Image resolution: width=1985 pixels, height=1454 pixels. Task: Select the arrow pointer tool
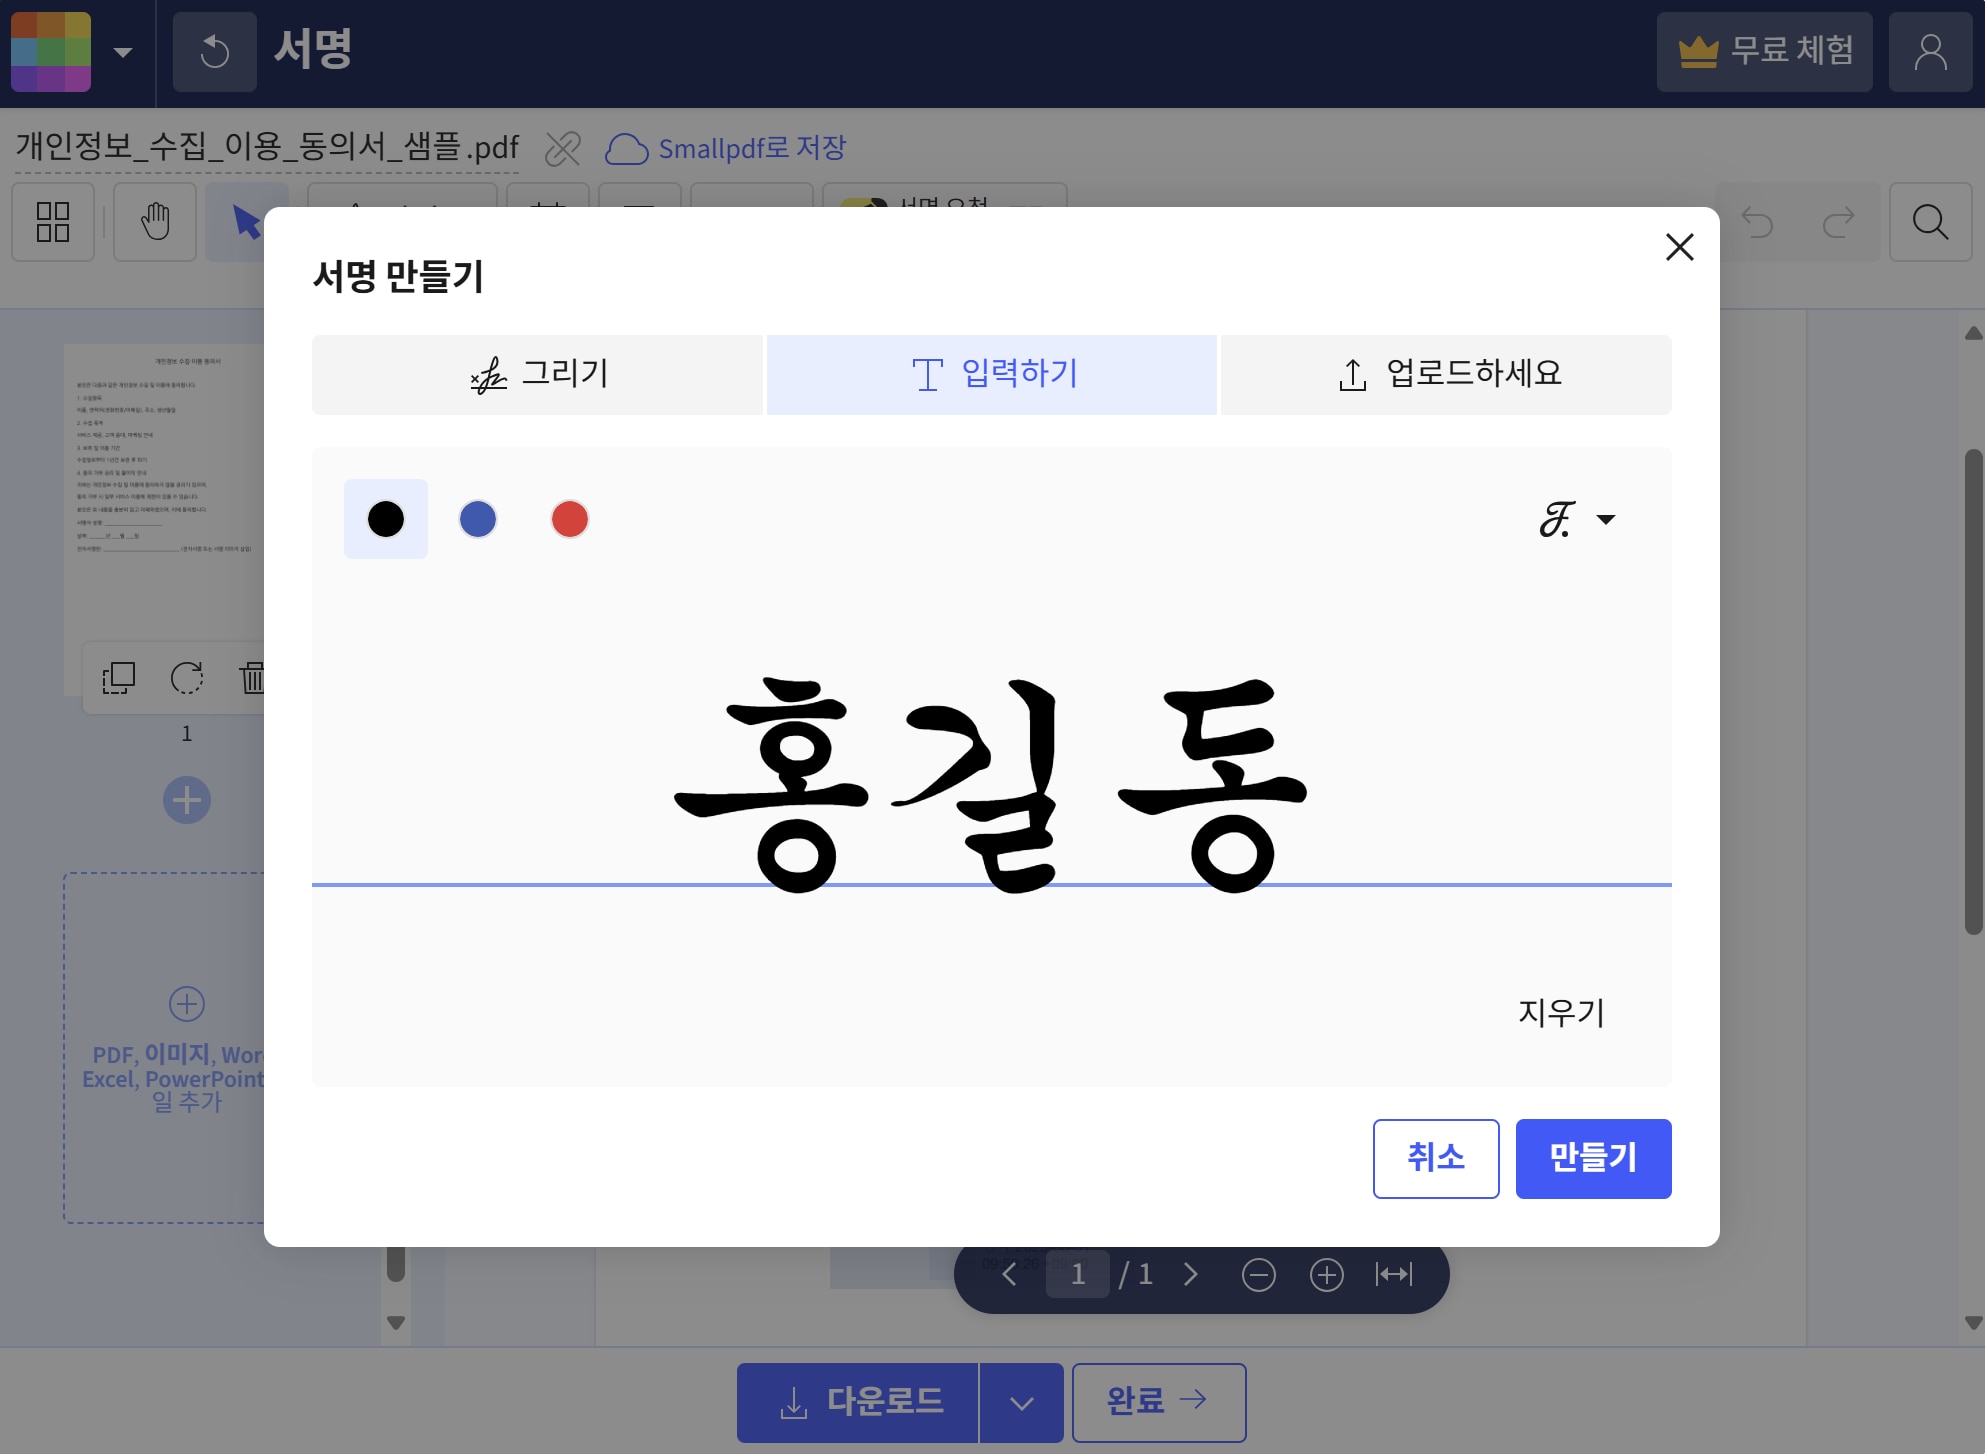click(245, 222)
